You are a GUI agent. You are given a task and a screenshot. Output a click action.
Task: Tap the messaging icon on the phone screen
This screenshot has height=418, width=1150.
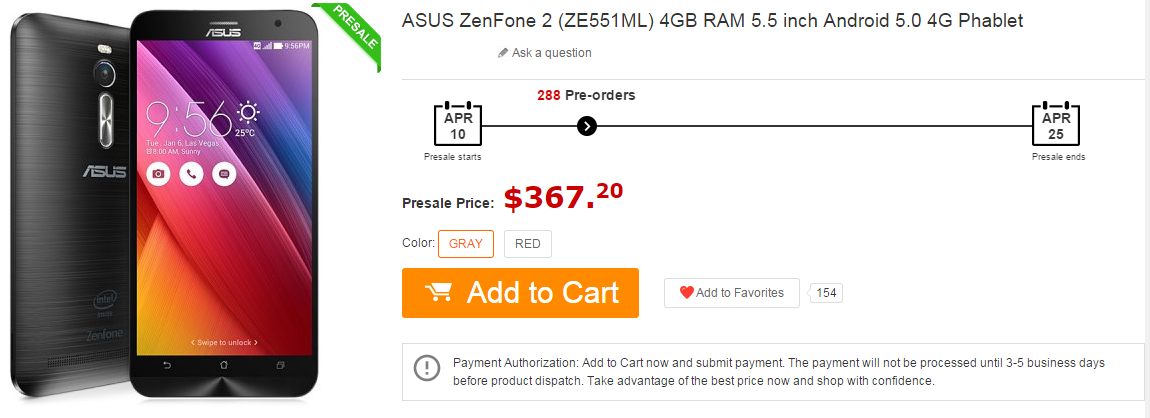click(x=224, y=174)
